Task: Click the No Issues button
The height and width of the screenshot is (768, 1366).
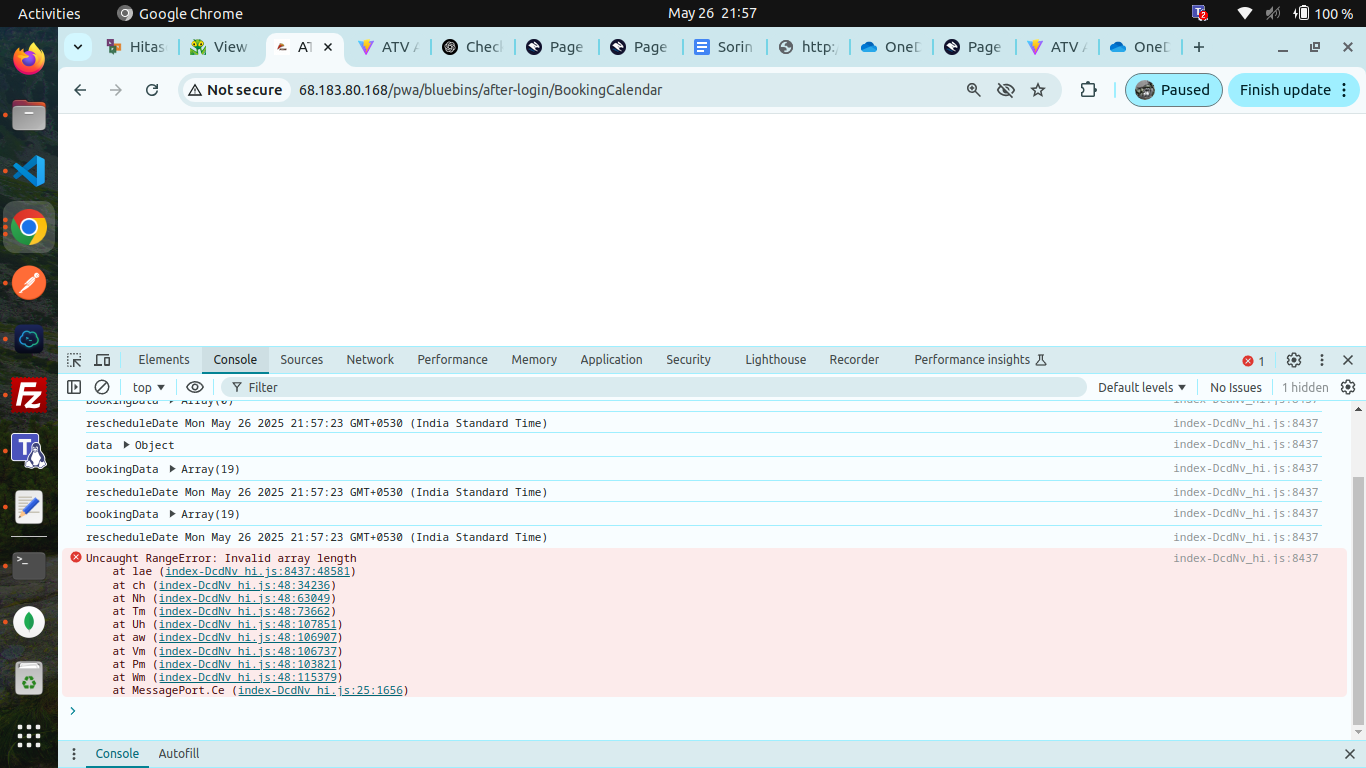Action: coord(1236,387)
